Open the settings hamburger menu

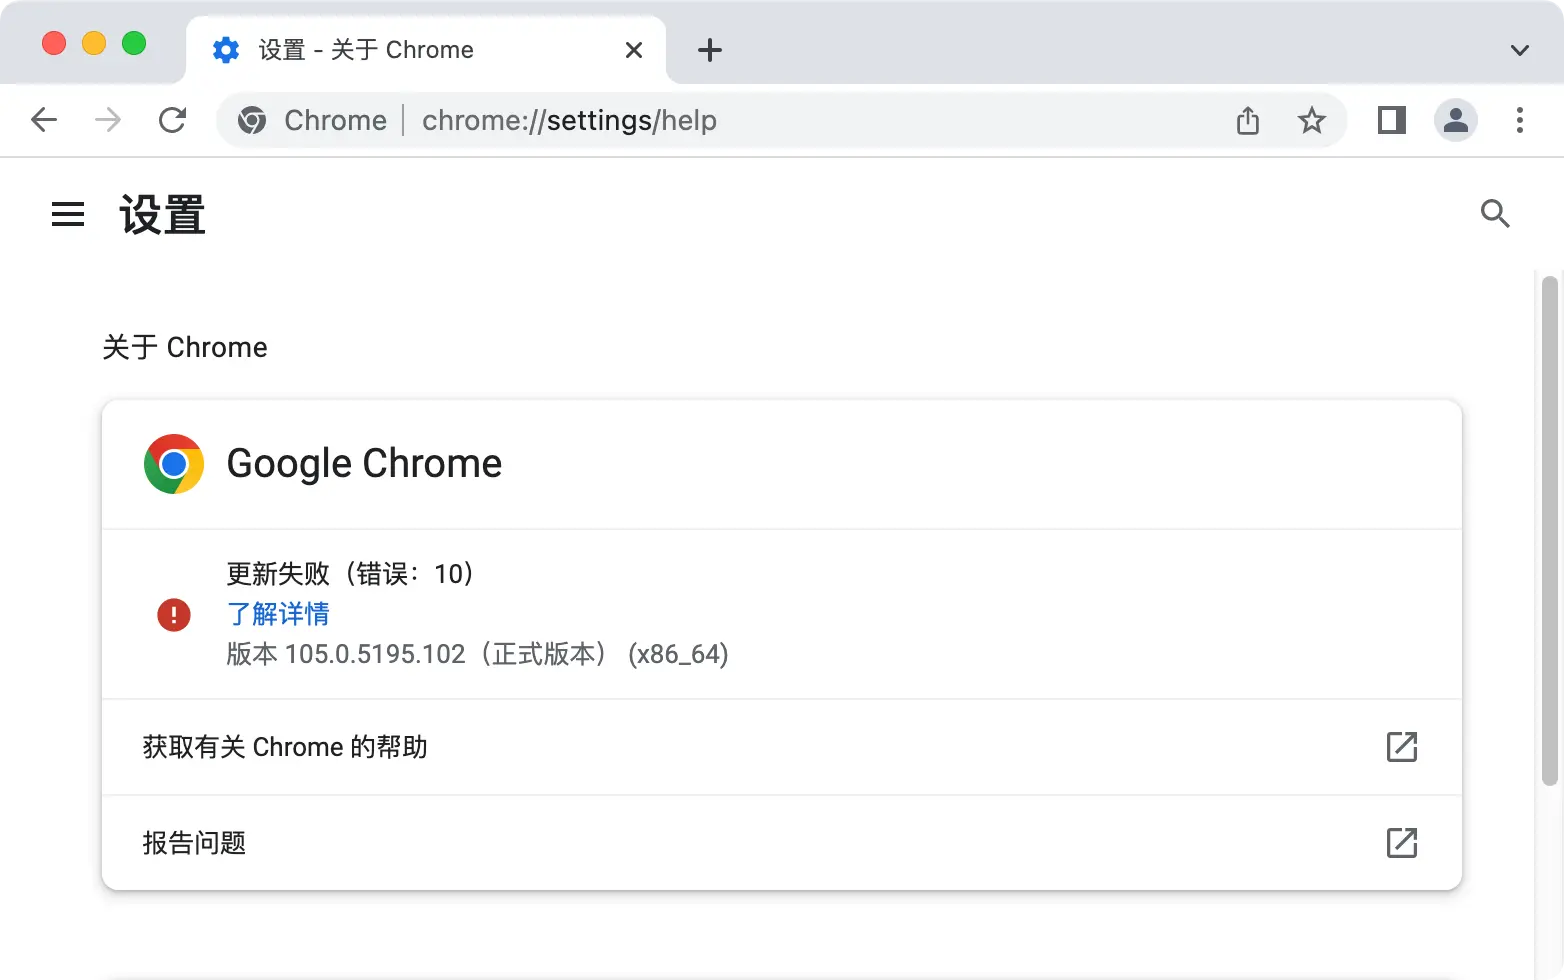(67, 214)
